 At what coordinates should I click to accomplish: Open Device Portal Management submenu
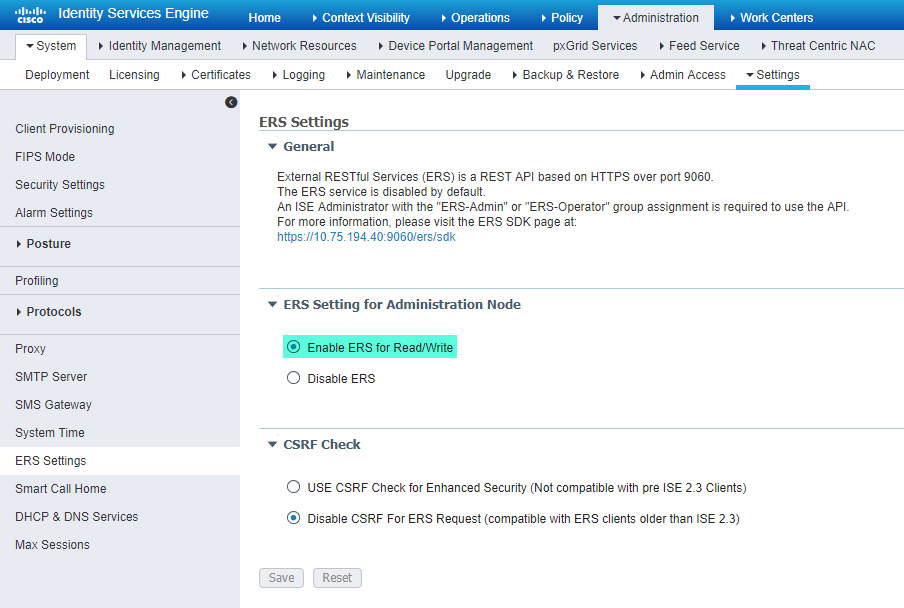click(456, 46)
